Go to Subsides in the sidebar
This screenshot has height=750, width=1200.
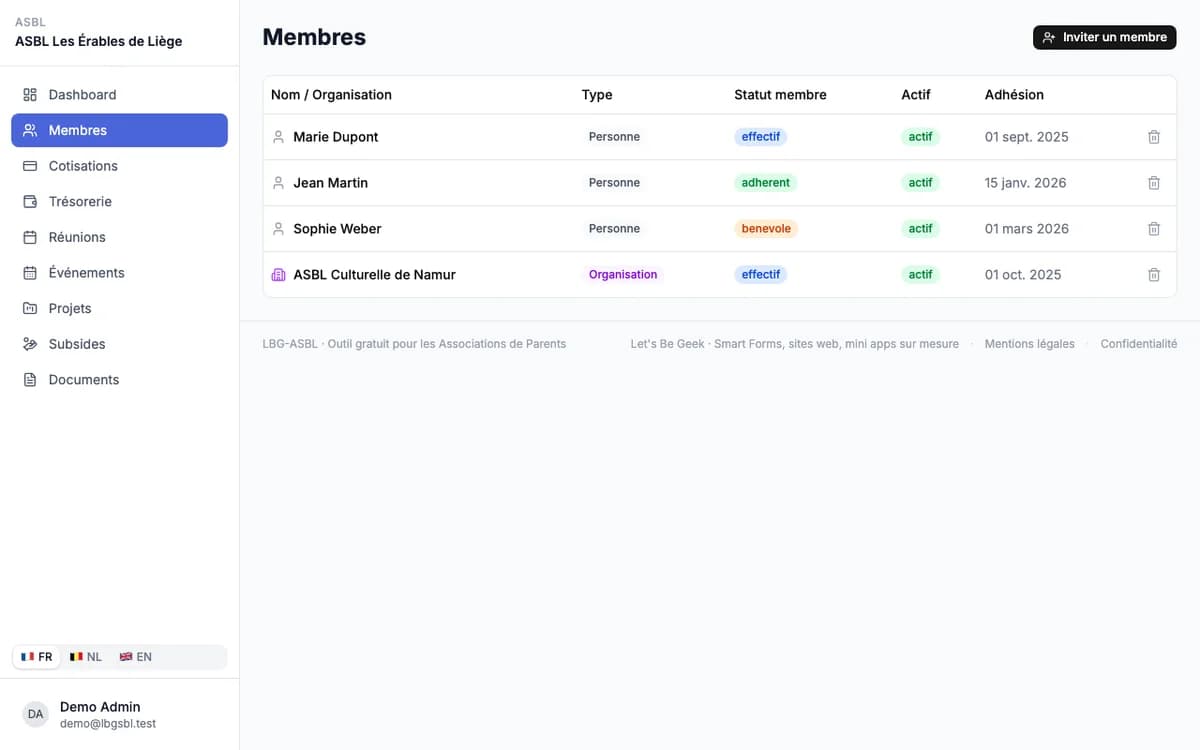119,344
